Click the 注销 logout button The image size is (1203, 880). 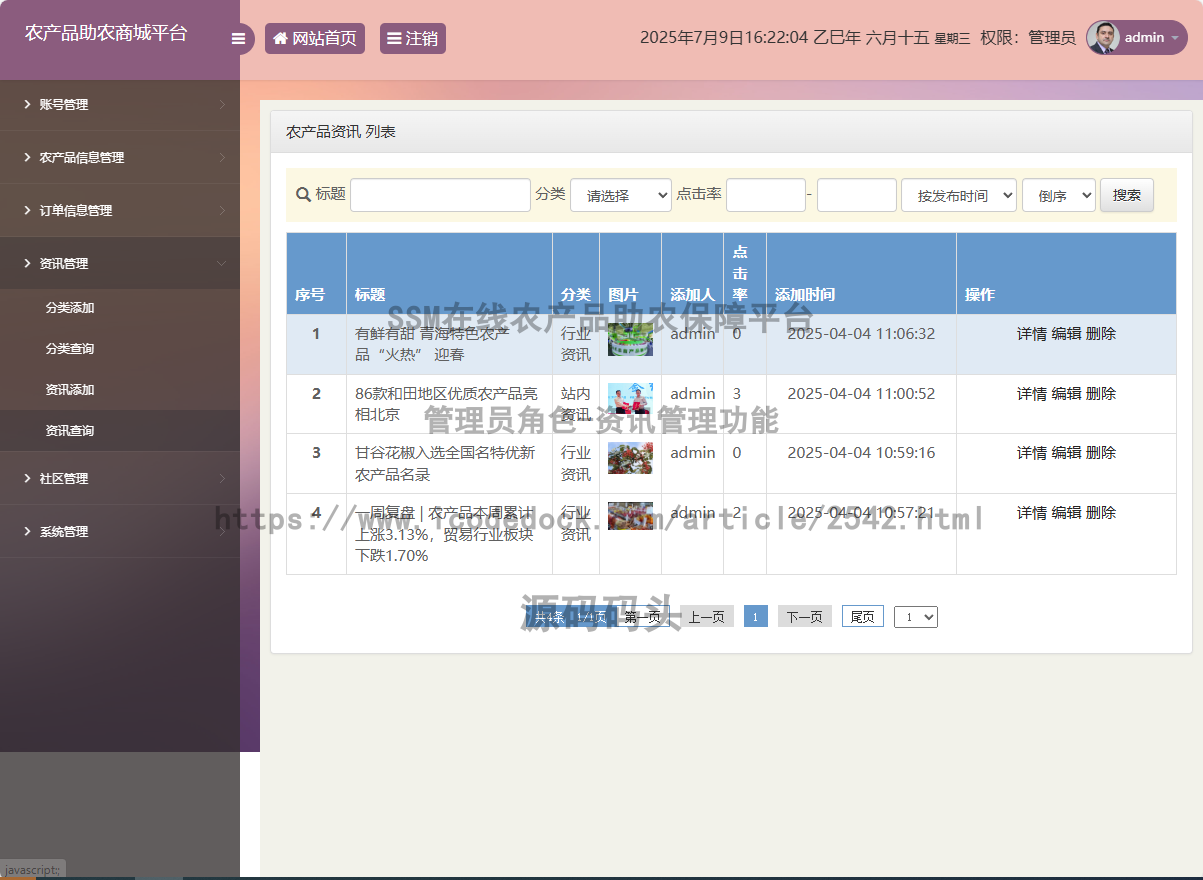pyautogui.click(x=413, y=39)
